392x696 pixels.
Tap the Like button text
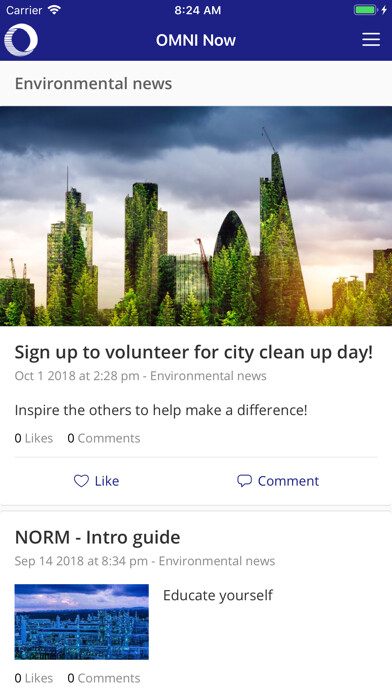(107, 481)
